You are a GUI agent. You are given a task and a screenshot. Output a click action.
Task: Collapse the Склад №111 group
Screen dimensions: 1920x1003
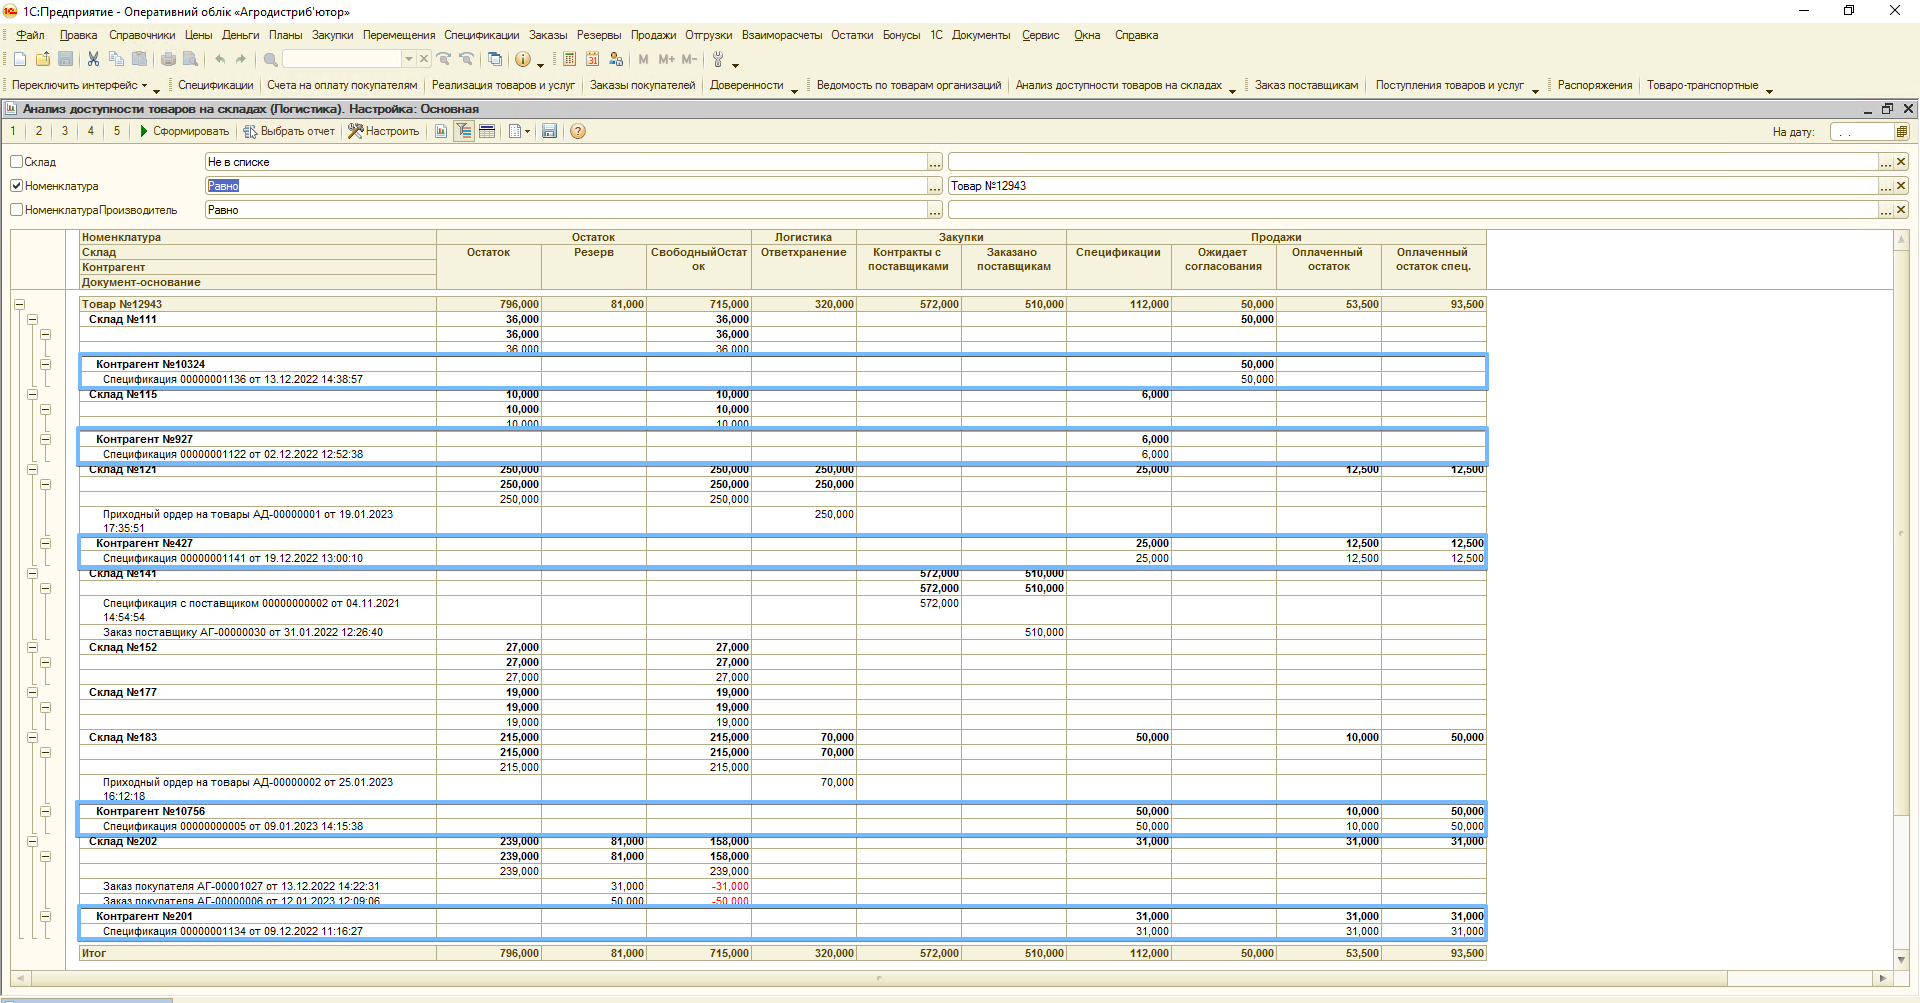pos(32,320)
